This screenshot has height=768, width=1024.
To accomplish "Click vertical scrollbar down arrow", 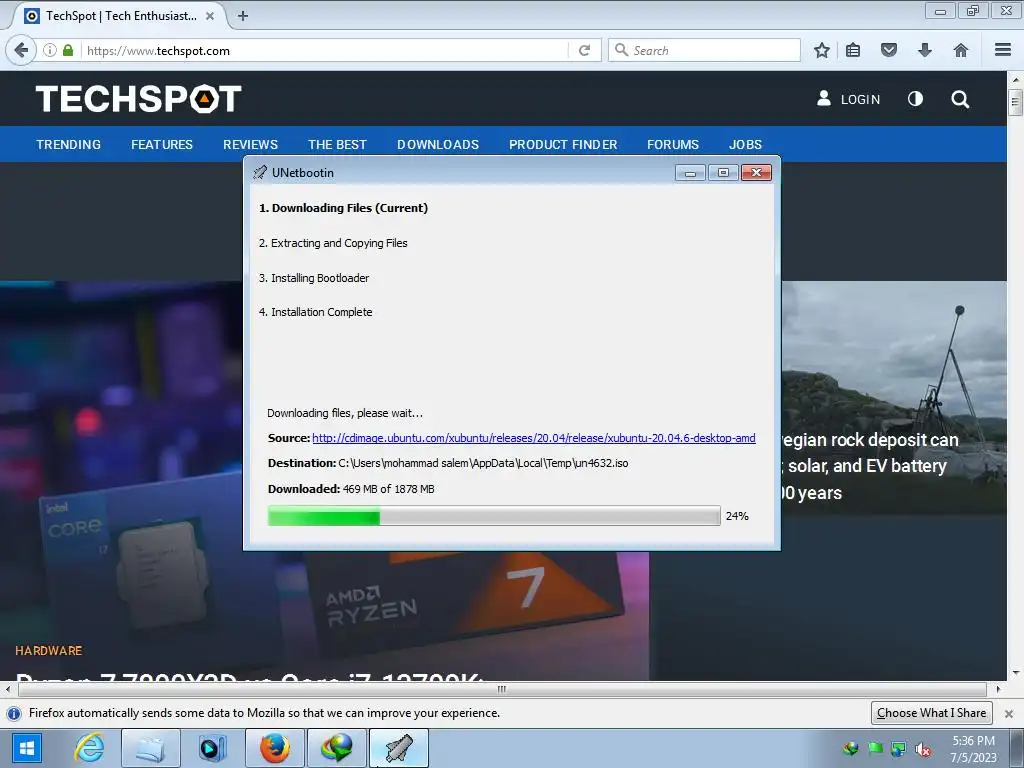I will point(1016,673).
